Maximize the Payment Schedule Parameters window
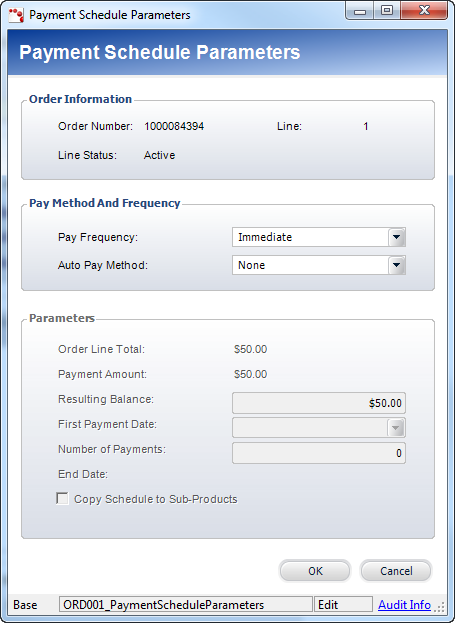Viewport: 455px width, 623px height. [x=387, y=11]
